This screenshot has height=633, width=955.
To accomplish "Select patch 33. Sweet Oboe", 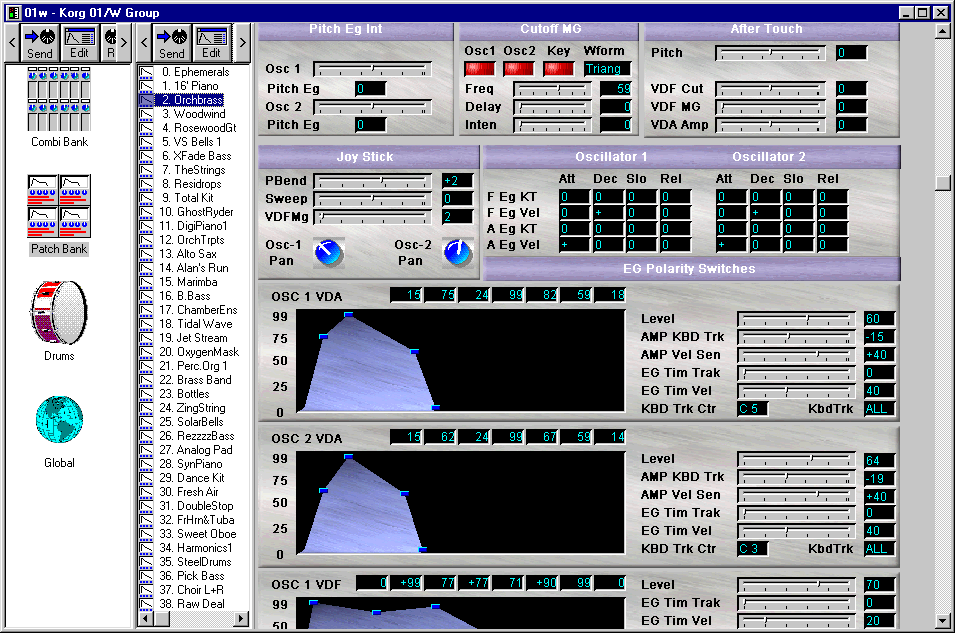I will pyautogui.click(x=197, y=534).
